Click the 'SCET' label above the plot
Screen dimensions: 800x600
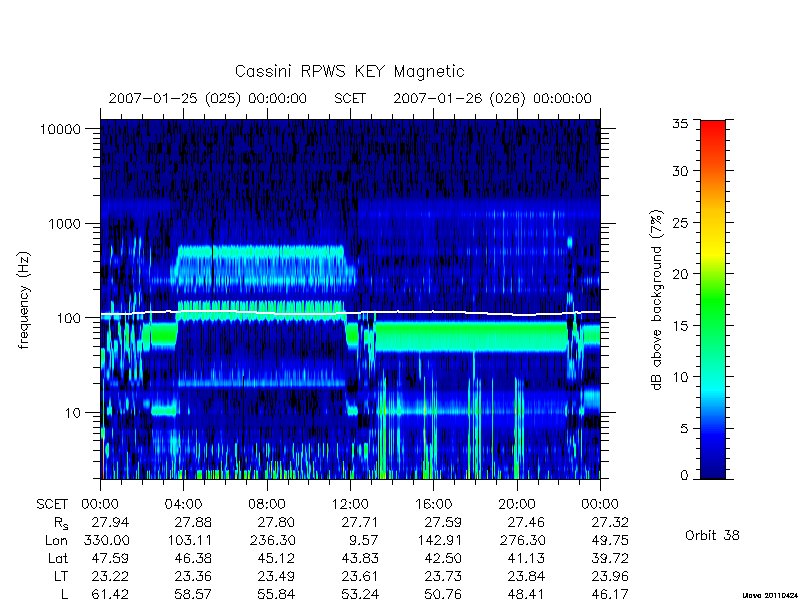tap(350, 98)
